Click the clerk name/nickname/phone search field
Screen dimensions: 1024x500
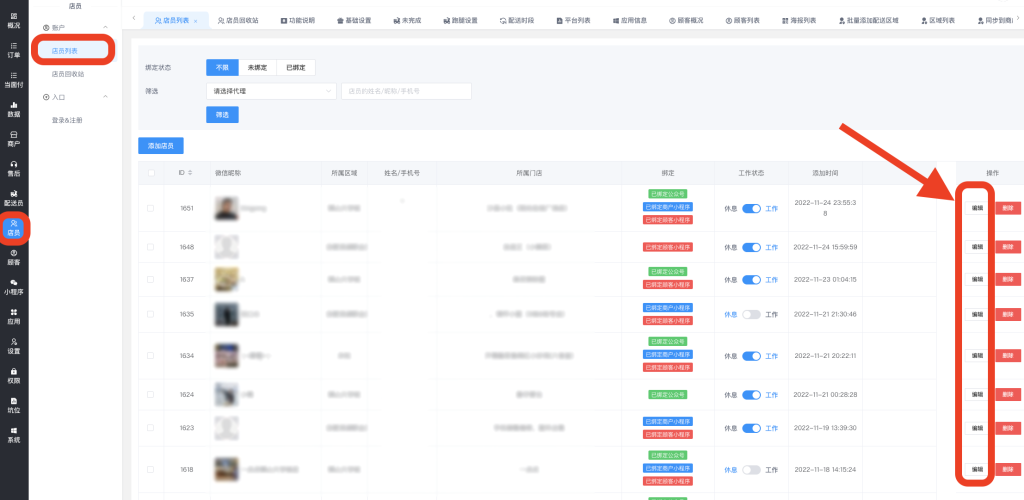coord(406,91)
